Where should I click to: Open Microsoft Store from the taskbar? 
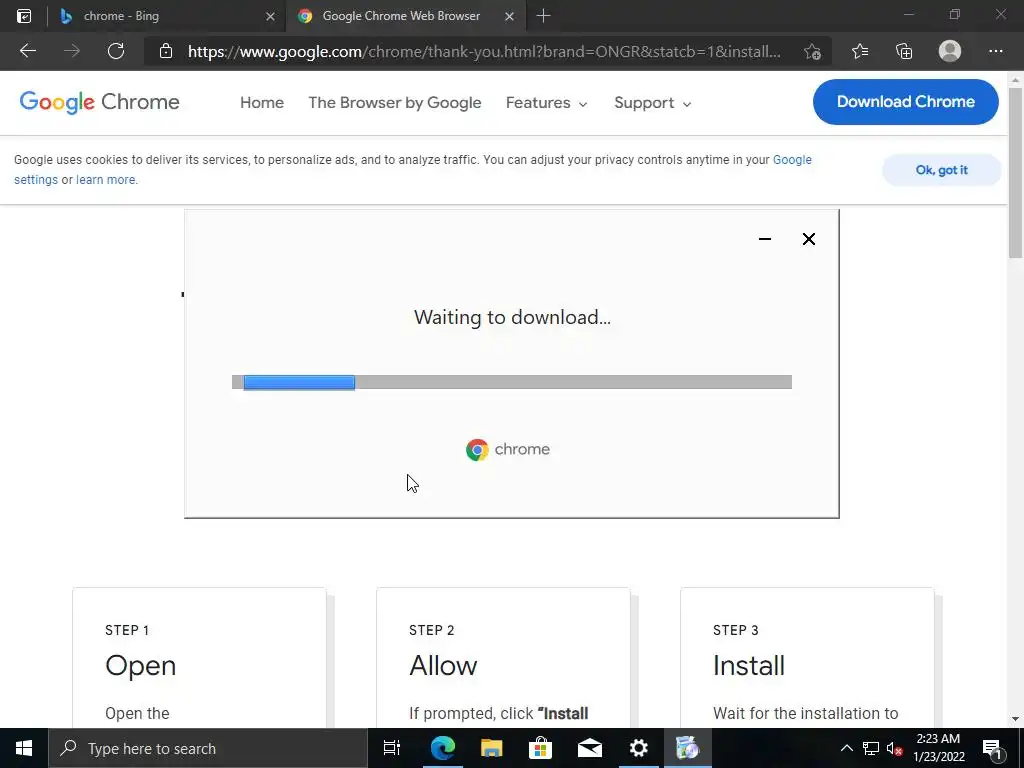click(x=540, y=748)
